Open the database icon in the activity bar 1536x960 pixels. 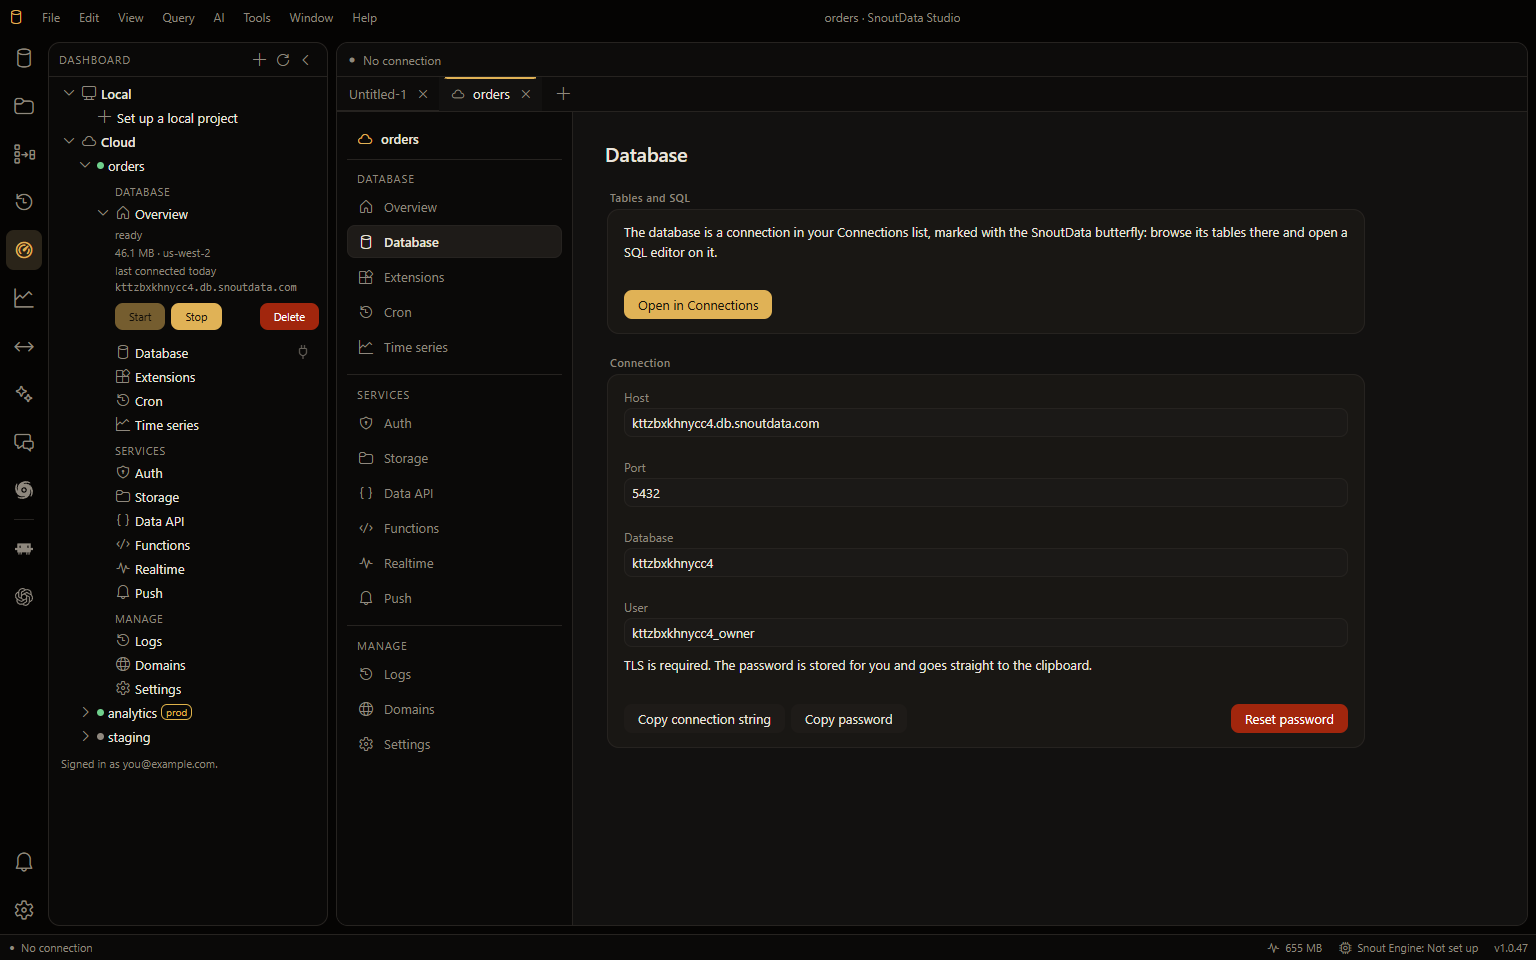[24, 58]
